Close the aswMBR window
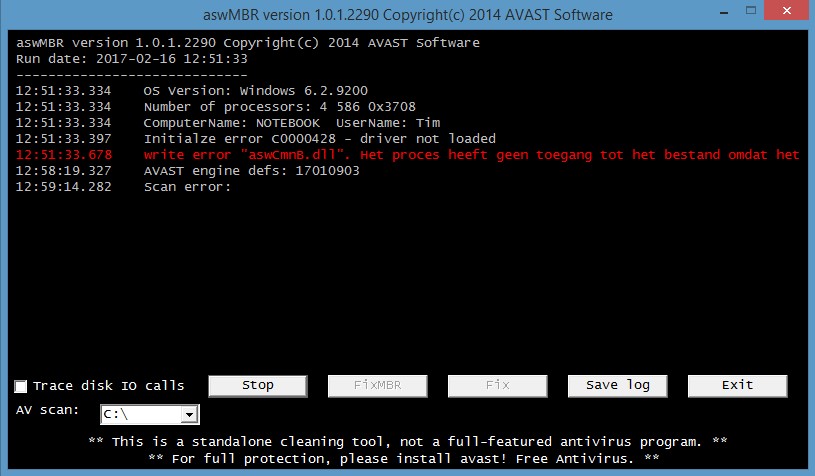 pyautogui.click(x=787, y=10)
